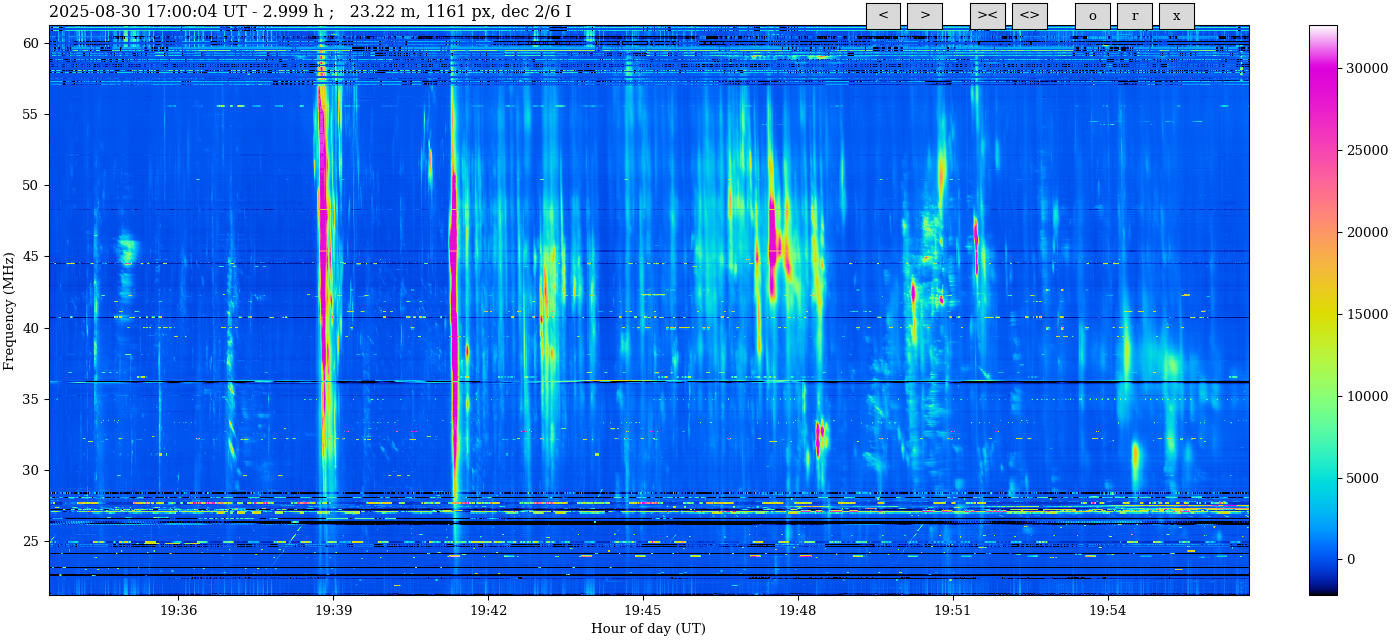Click the 45 MHz frequency tick label
This screenshot has width=1396, height=640.
point(32,257)
